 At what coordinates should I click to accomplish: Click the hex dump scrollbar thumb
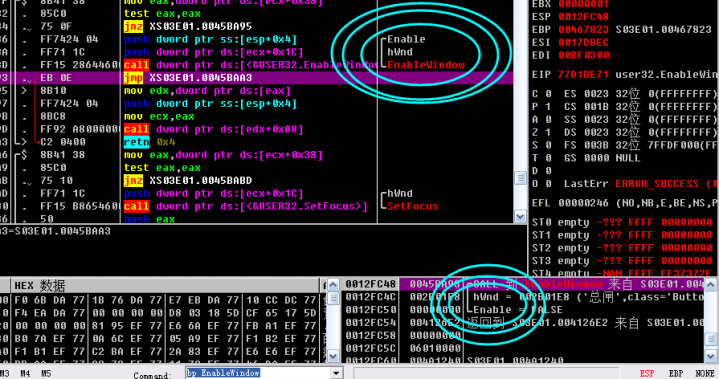tap(333, 298)
